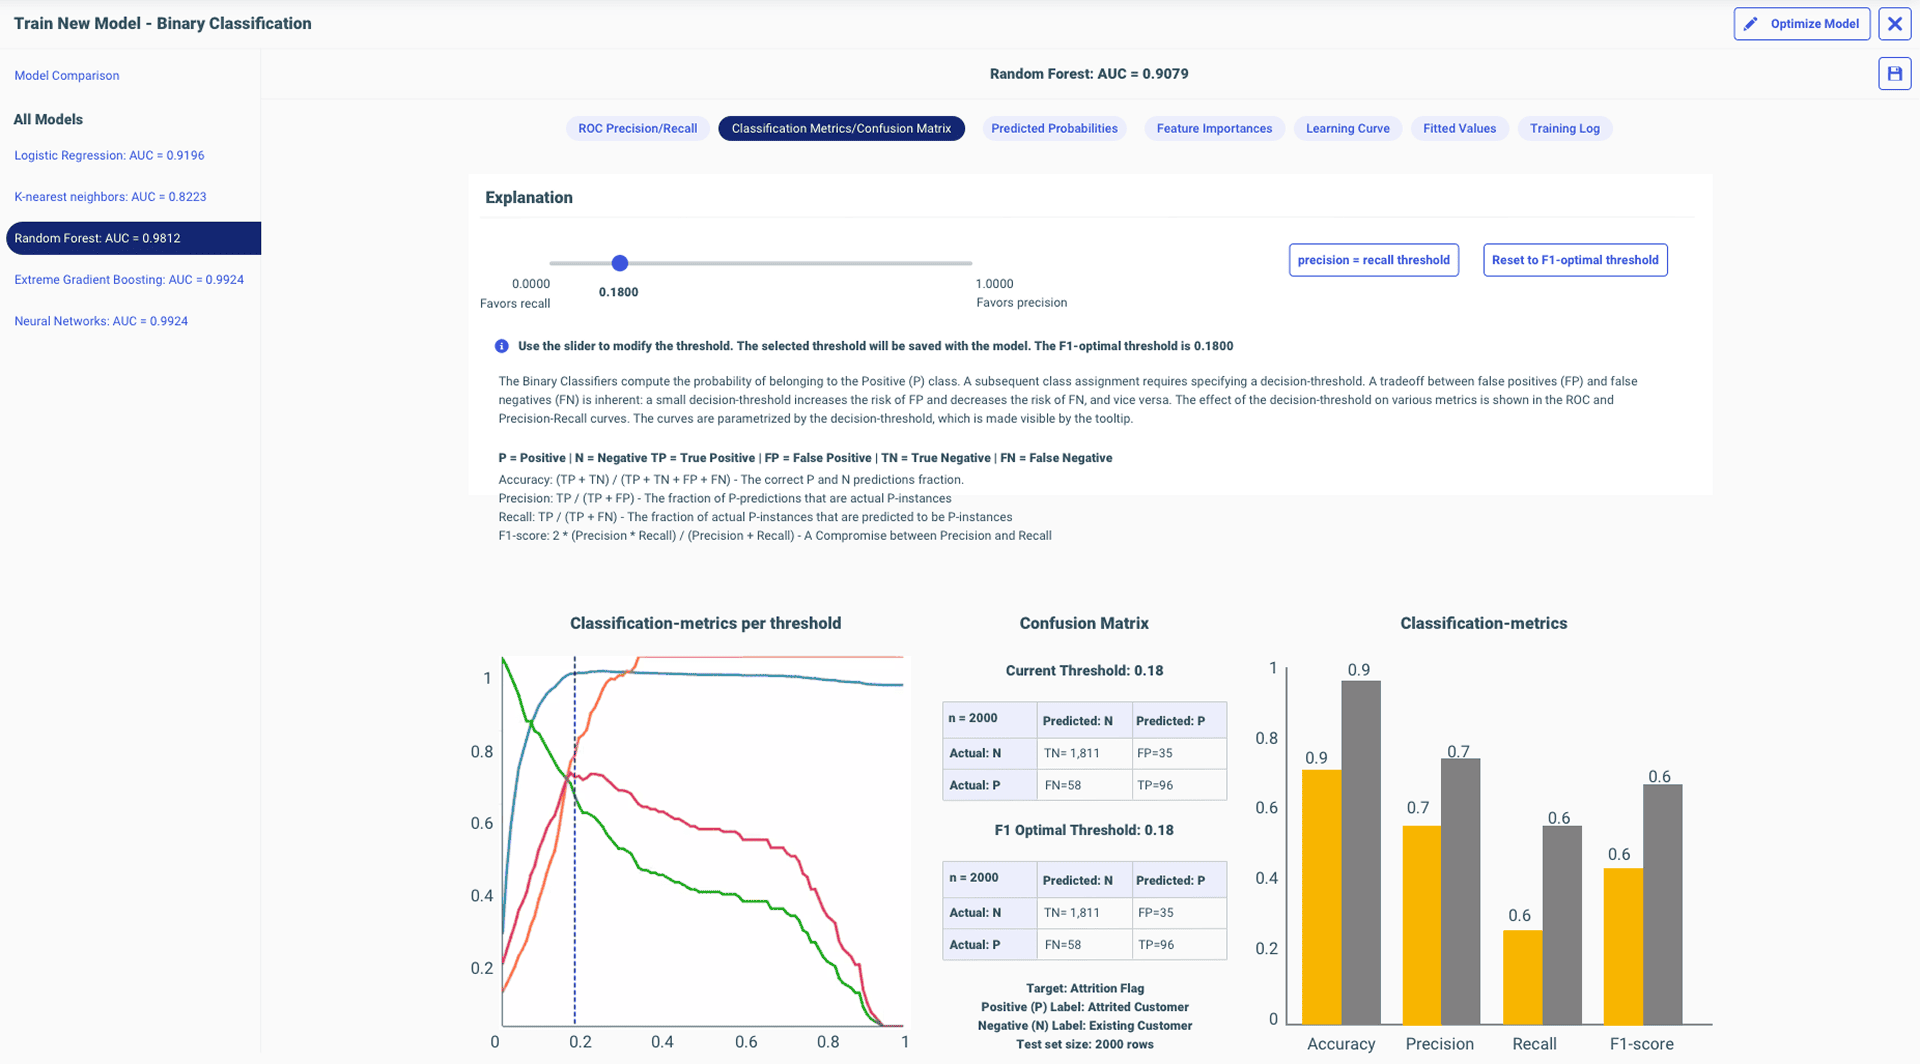Click the save model icon

point(1894,74)
